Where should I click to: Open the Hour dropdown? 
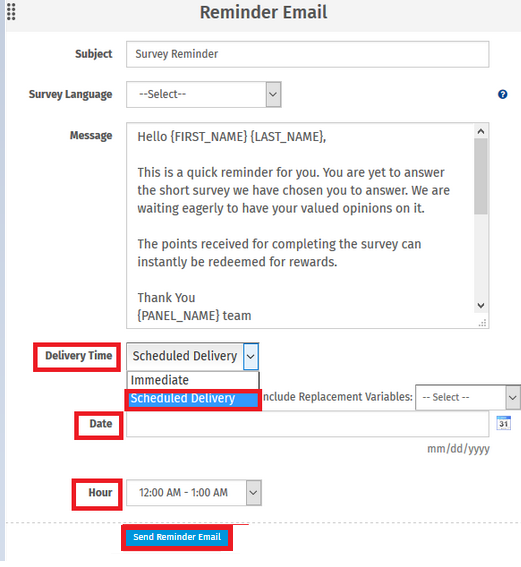click(x=194, y=493)
